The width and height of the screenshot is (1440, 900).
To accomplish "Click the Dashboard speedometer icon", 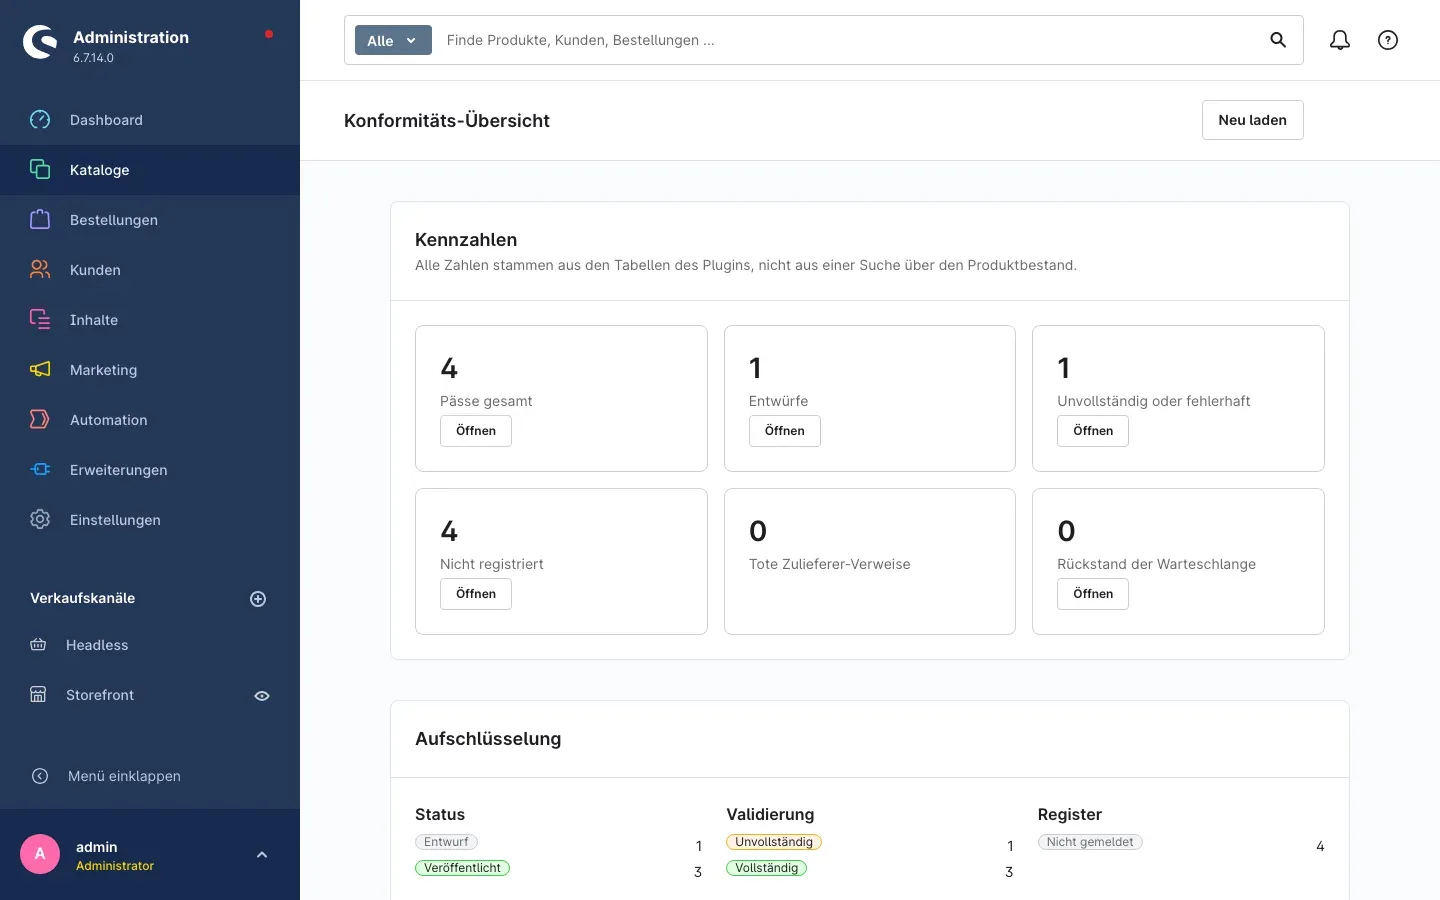I will (40, 120).
